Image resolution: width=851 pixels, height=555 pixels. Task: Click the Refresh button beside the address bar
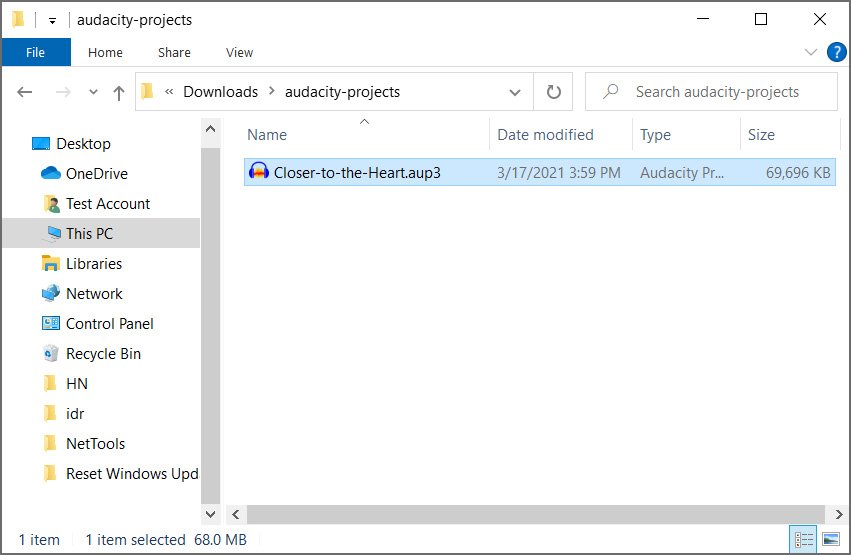coord(553,92)
